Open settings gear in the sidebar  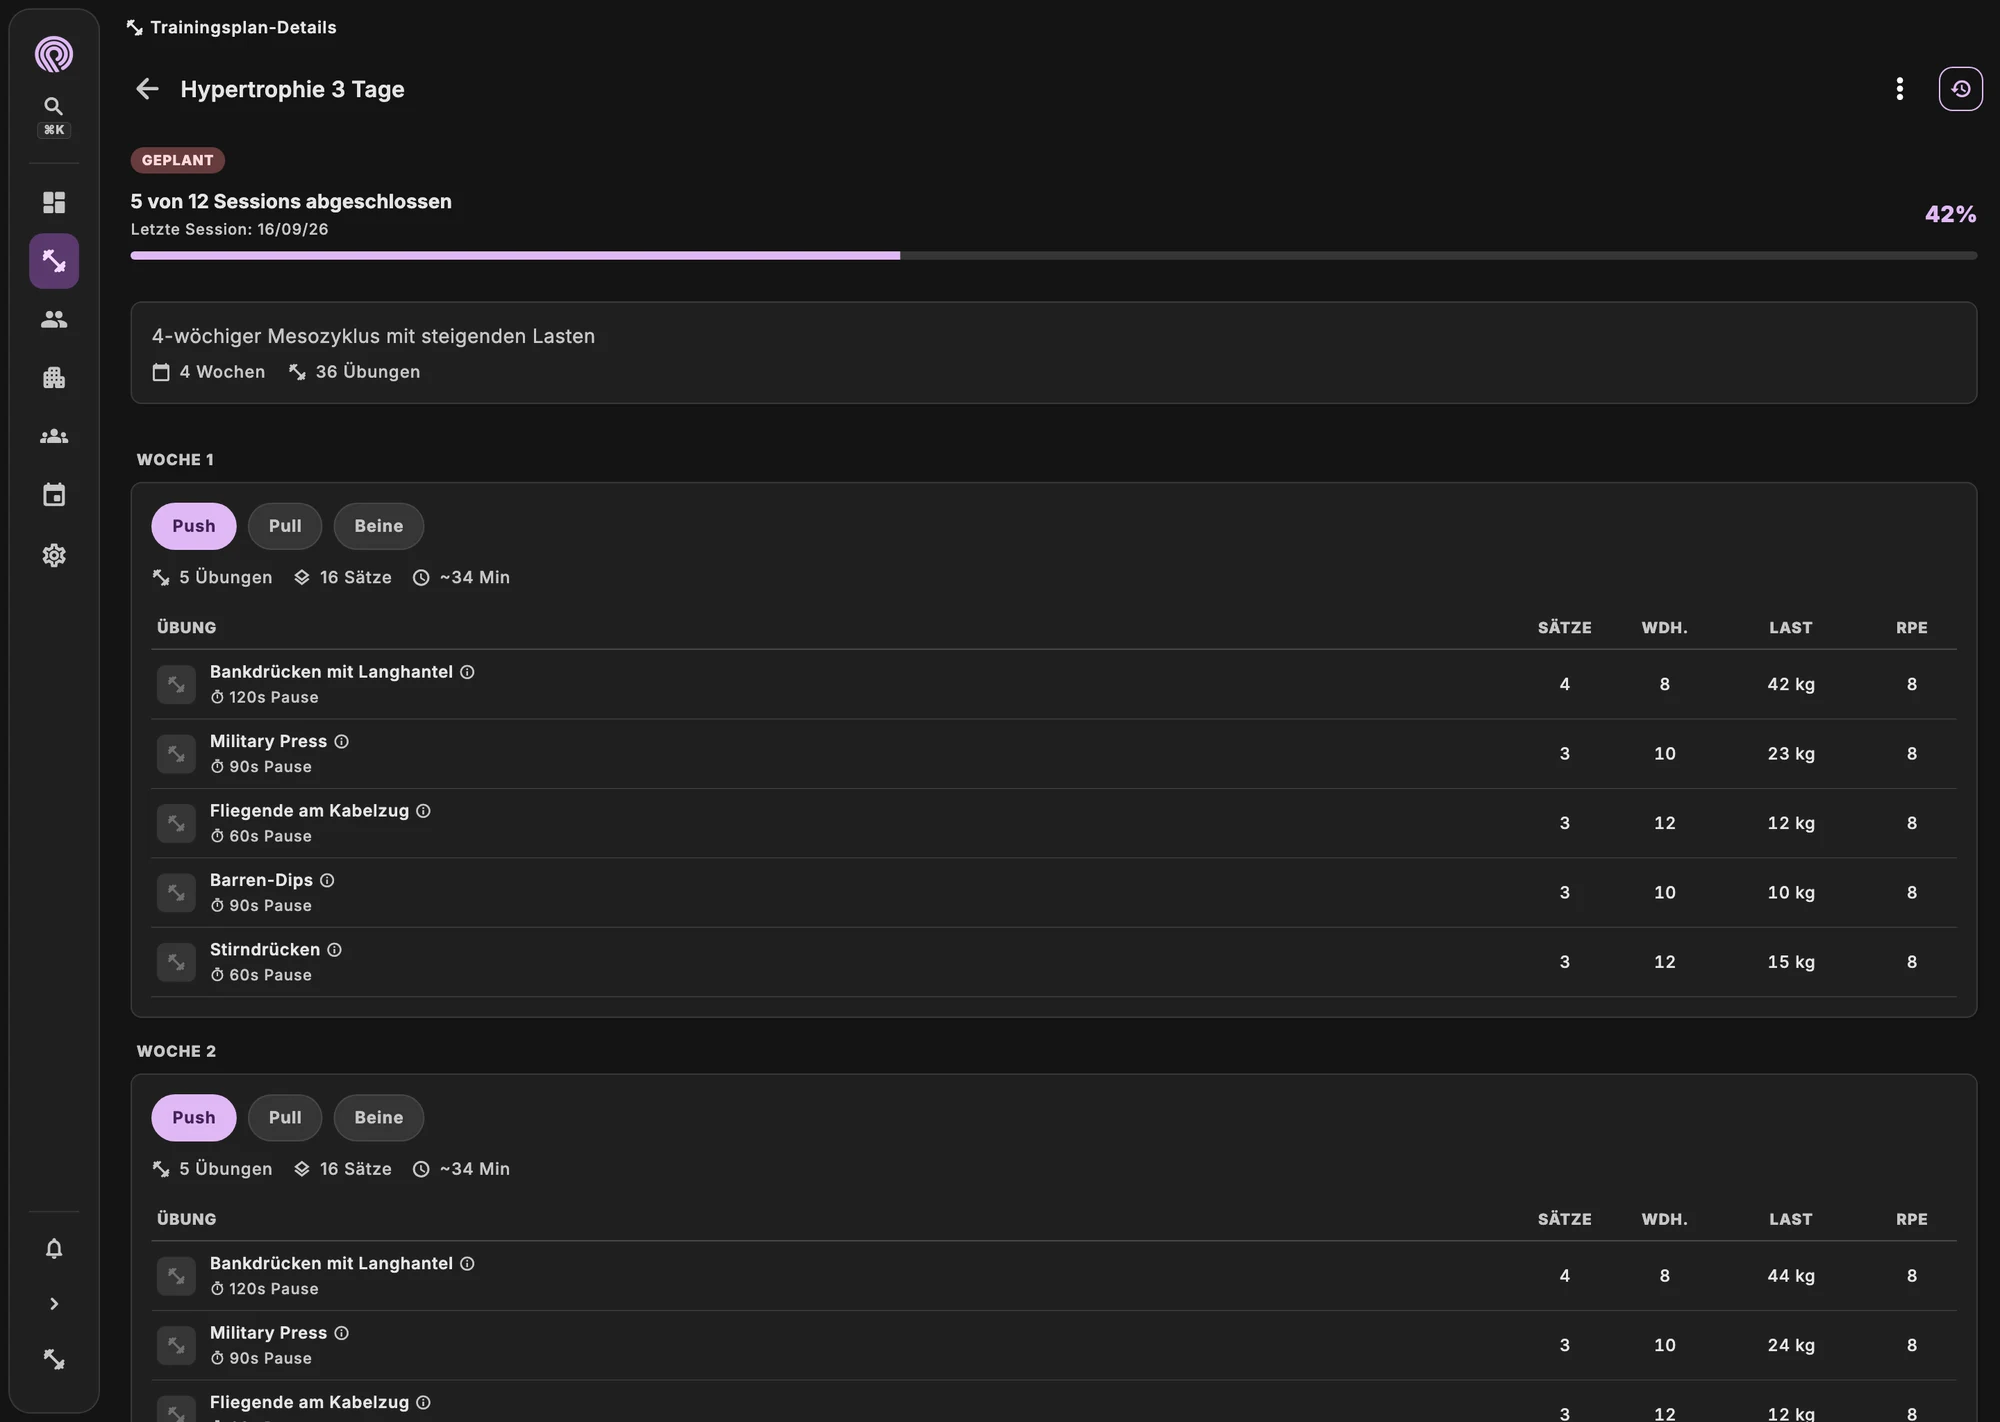point(54,555)
